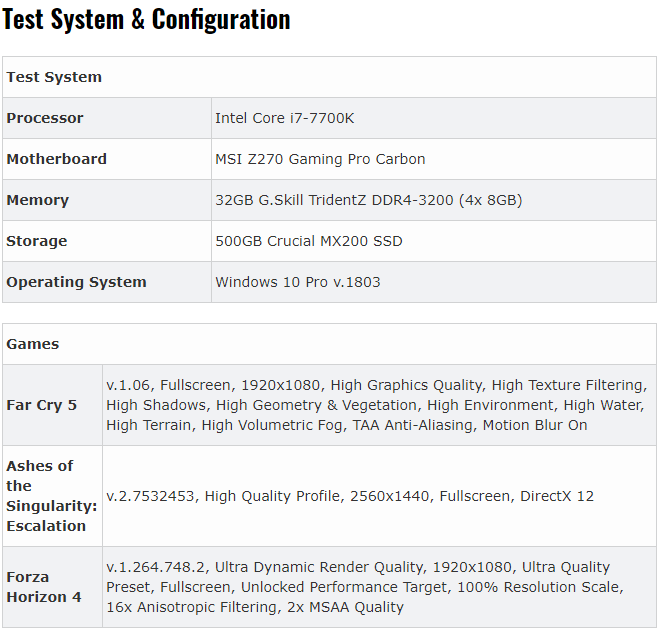Select the 32GB G.Skill TridentZ memory value
This screenshot has width=658, height=629.
[369, 200]
